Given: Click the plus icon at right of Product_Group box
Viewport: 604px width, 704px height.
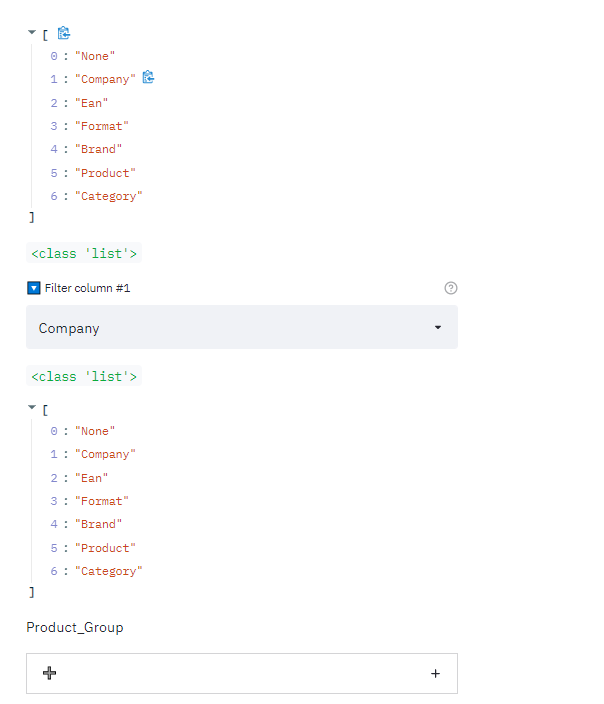Looking at the screenshot, I should pyautogui.click(x=435, y=674).
